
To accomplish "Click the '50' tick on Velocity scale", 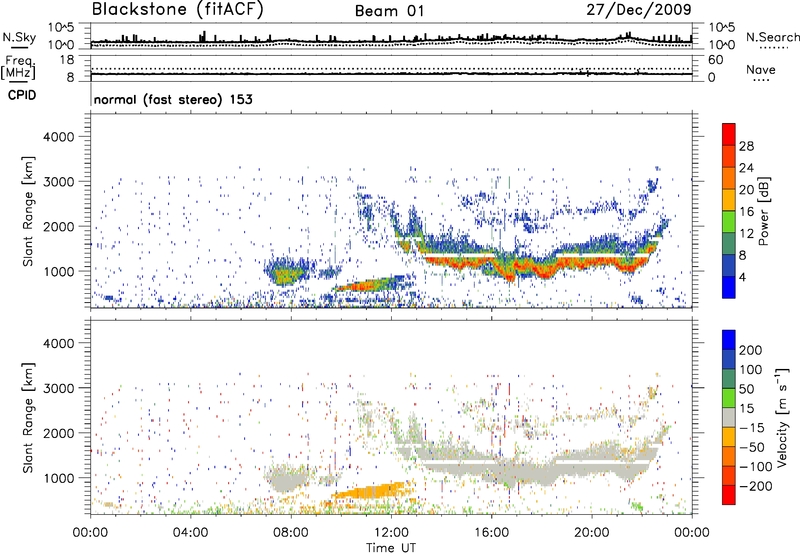I will [747, 389].
